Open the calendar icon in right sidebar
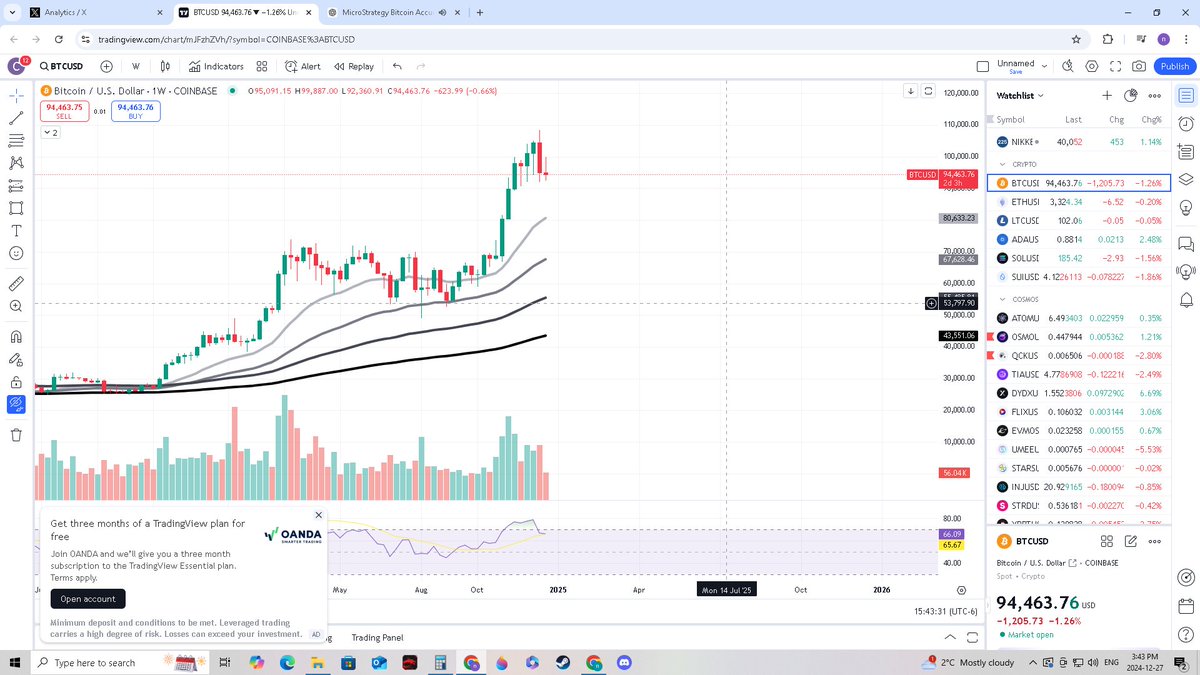The width and height of the screenshot is (1200, 675). (1186, 606)
